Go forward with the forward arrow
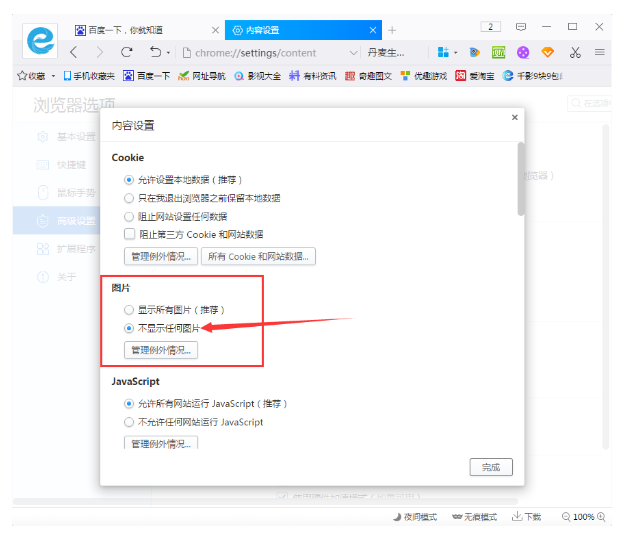The image size is (635, 533). click(100, 52)
